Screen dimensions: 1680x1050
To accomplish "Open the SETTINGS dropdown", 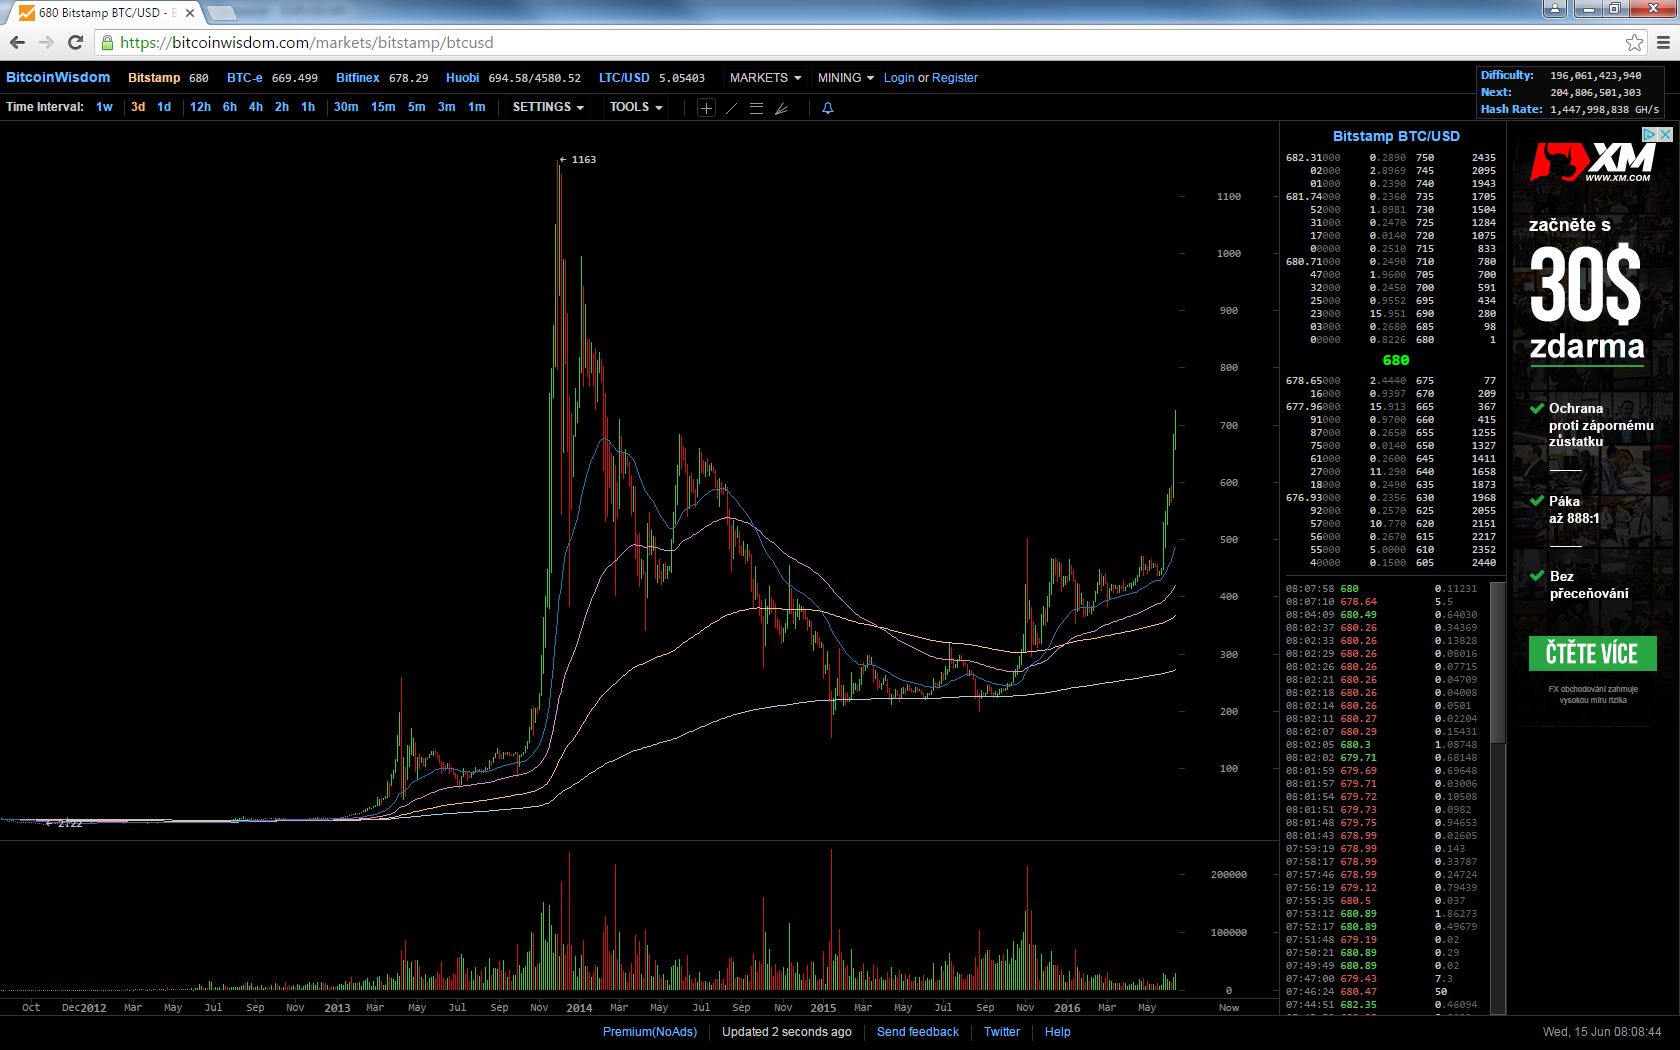I will click(x=548, y=107).
